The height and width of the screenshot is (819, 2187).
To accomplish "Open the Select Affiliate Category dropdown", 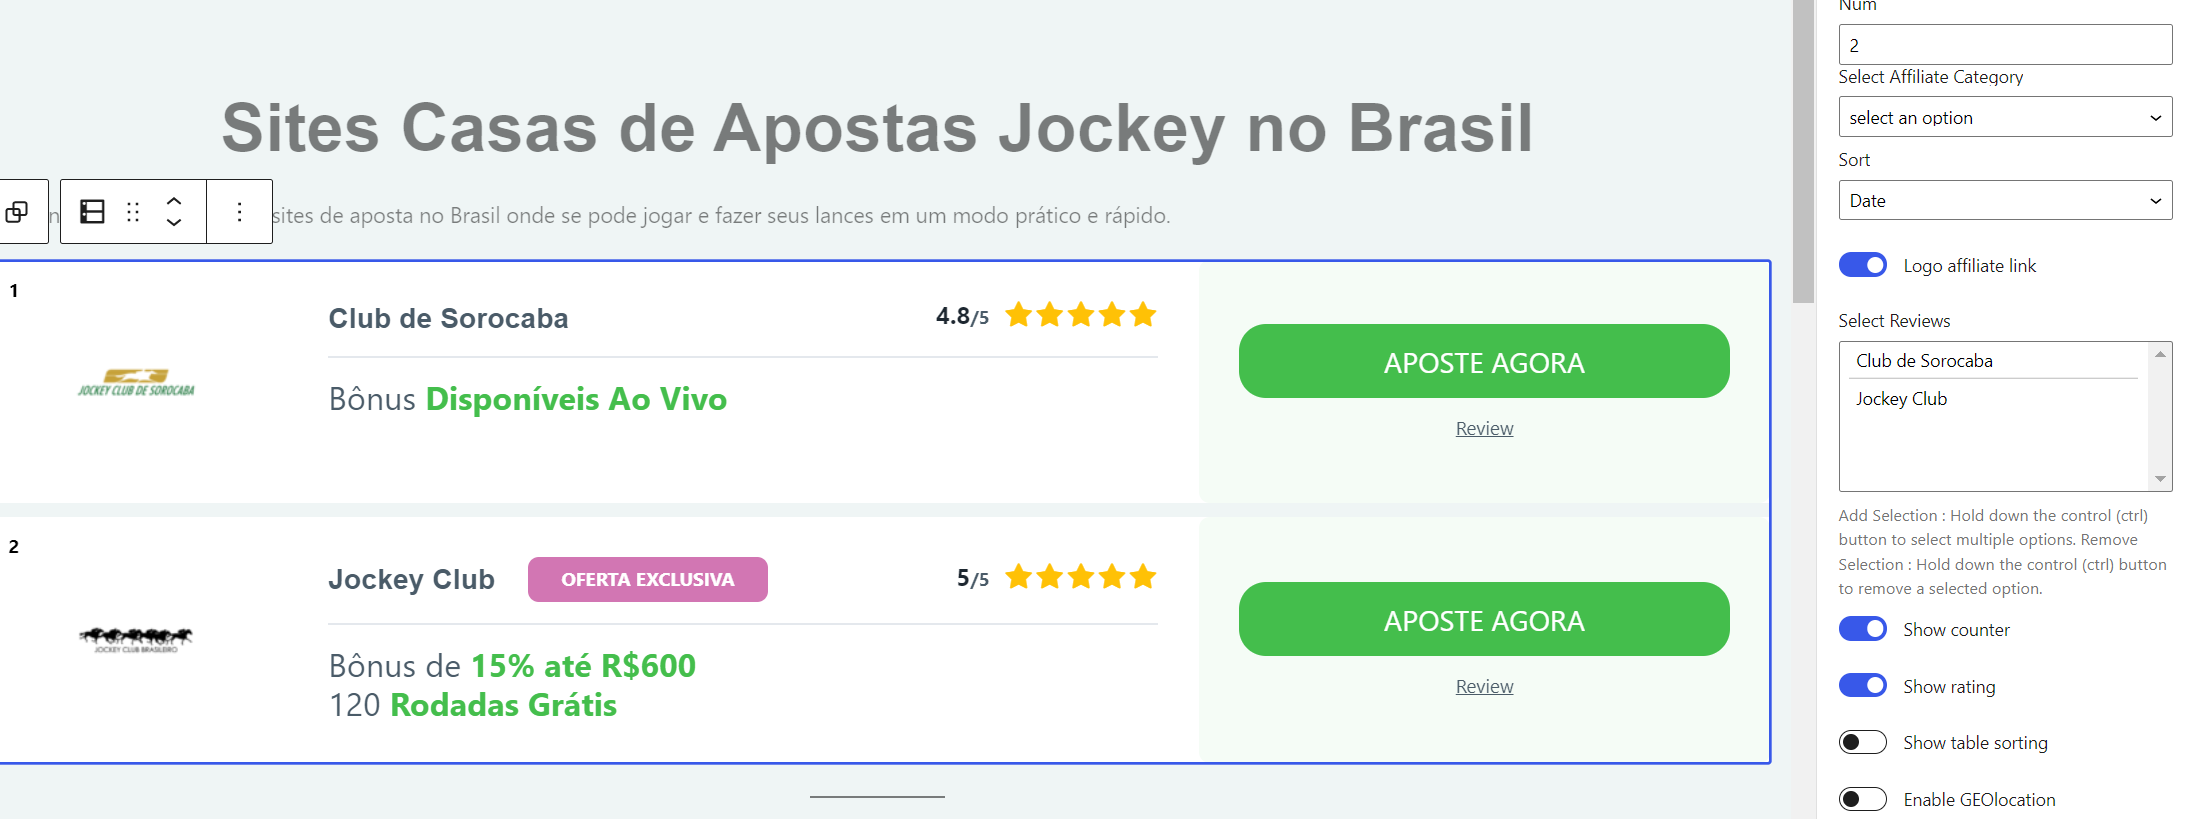I will tap(2004, 117).
